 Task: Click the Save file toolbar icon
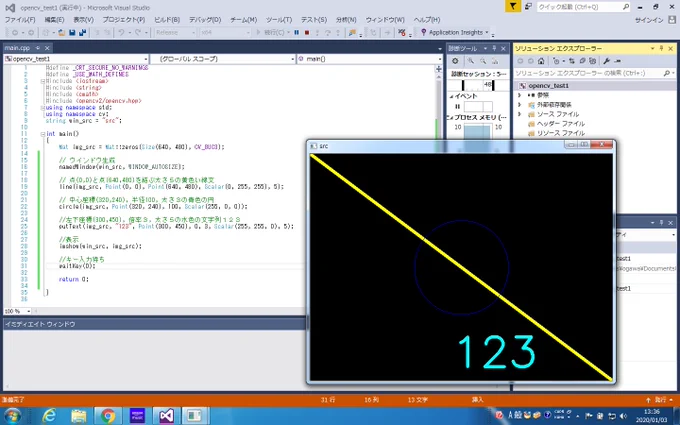[x=72, y=33]
